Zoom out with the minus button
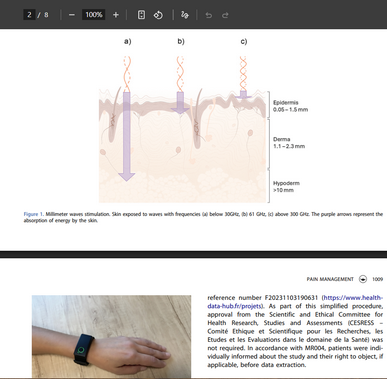 click(x=72, y=15)
